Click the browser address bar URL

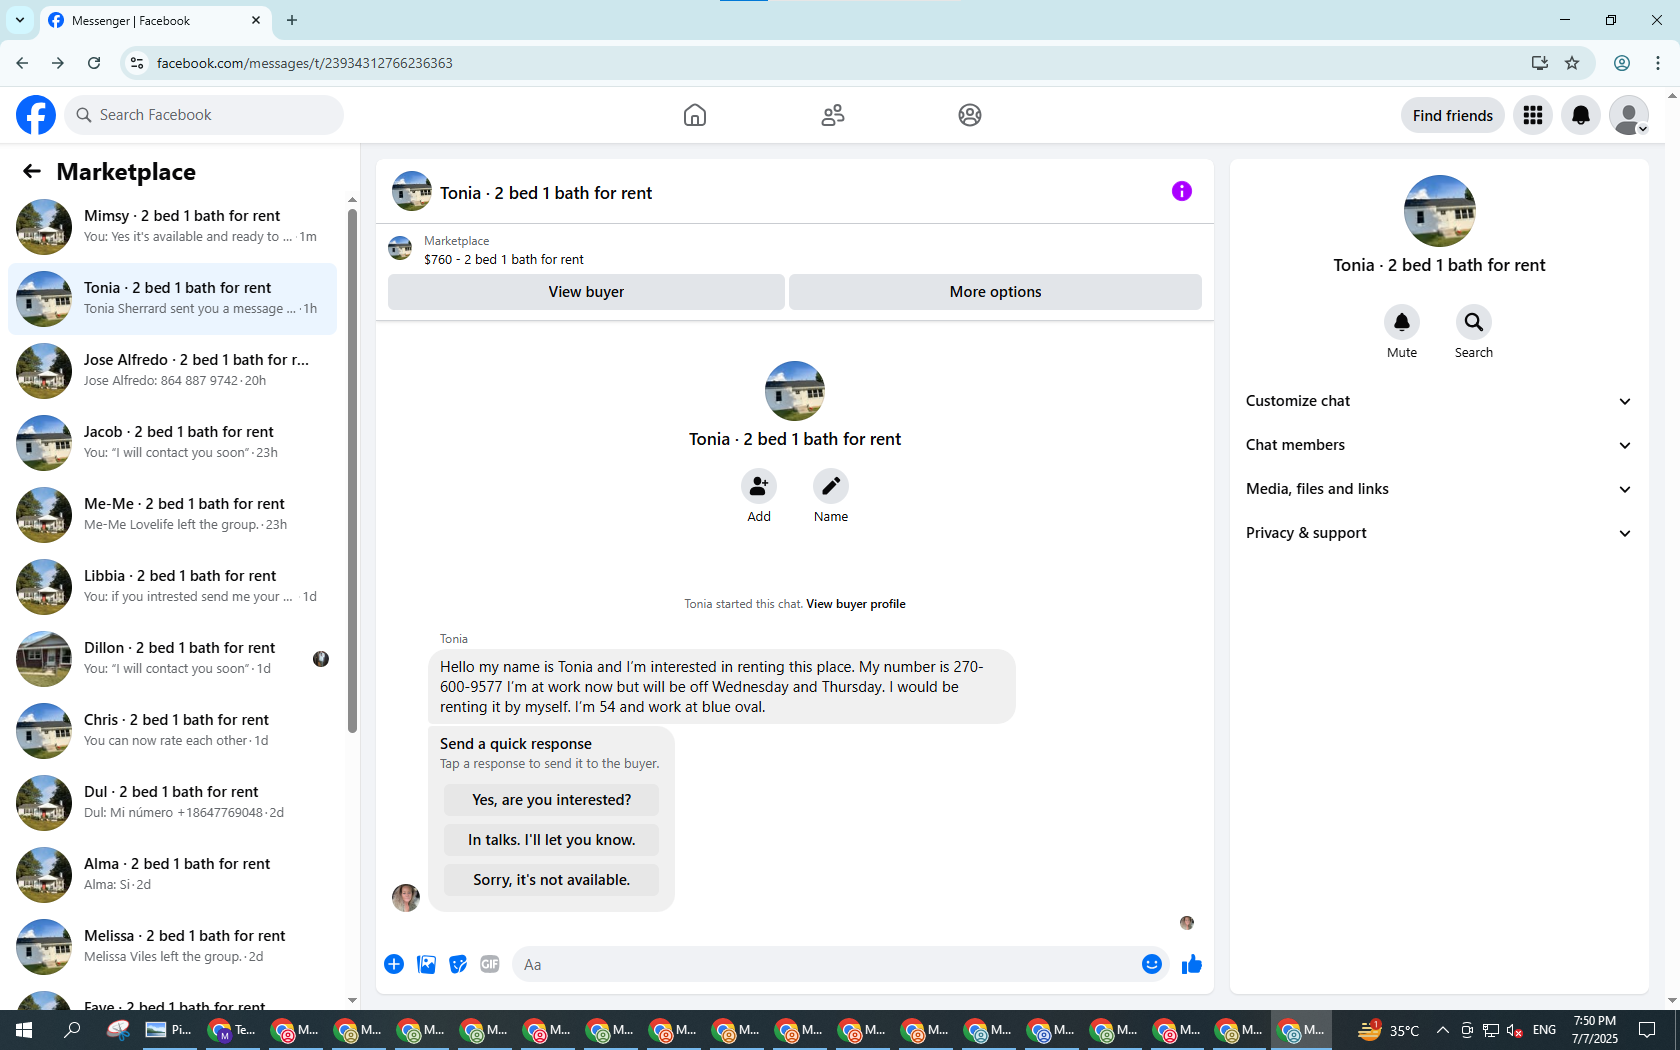point(304,63)
